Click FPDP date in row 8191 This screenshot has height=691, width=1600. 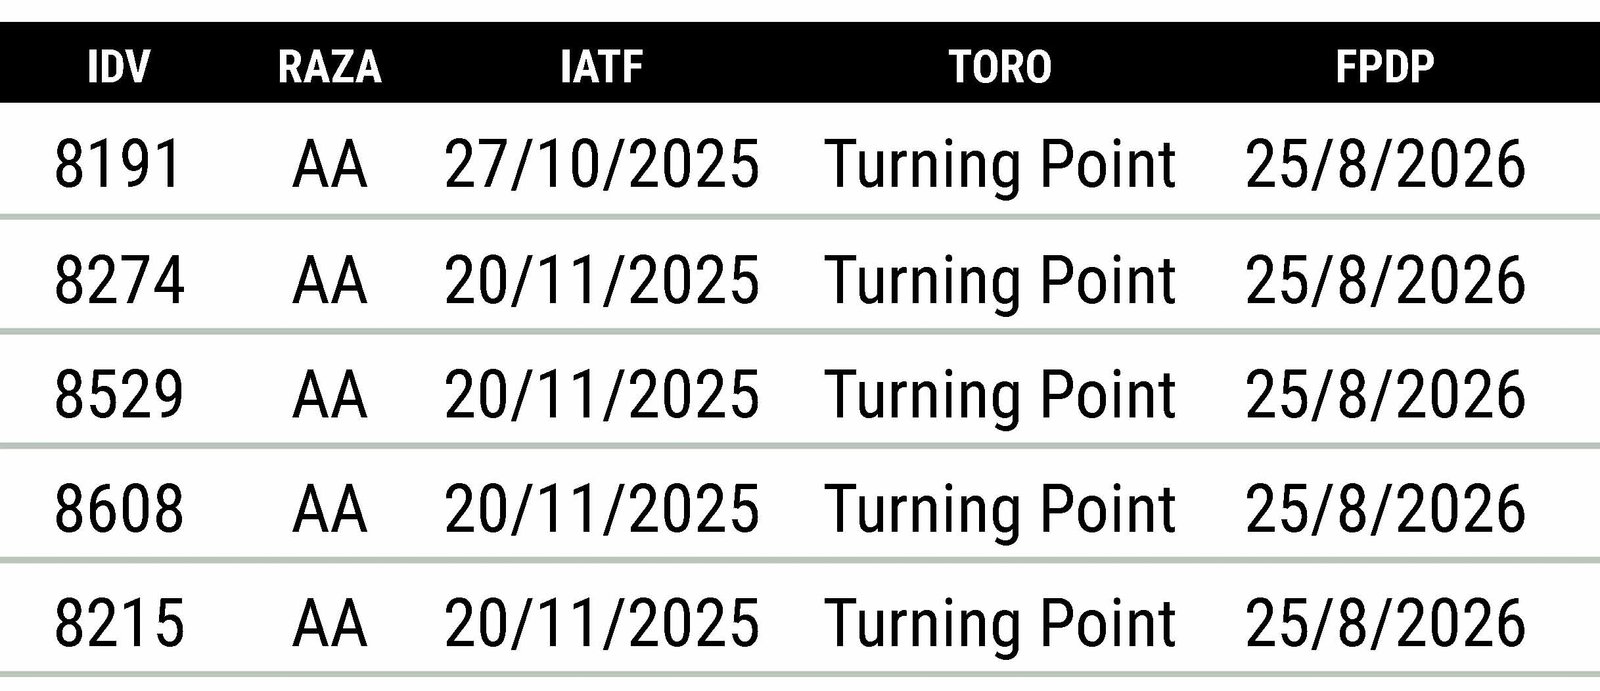point(1385,164)
